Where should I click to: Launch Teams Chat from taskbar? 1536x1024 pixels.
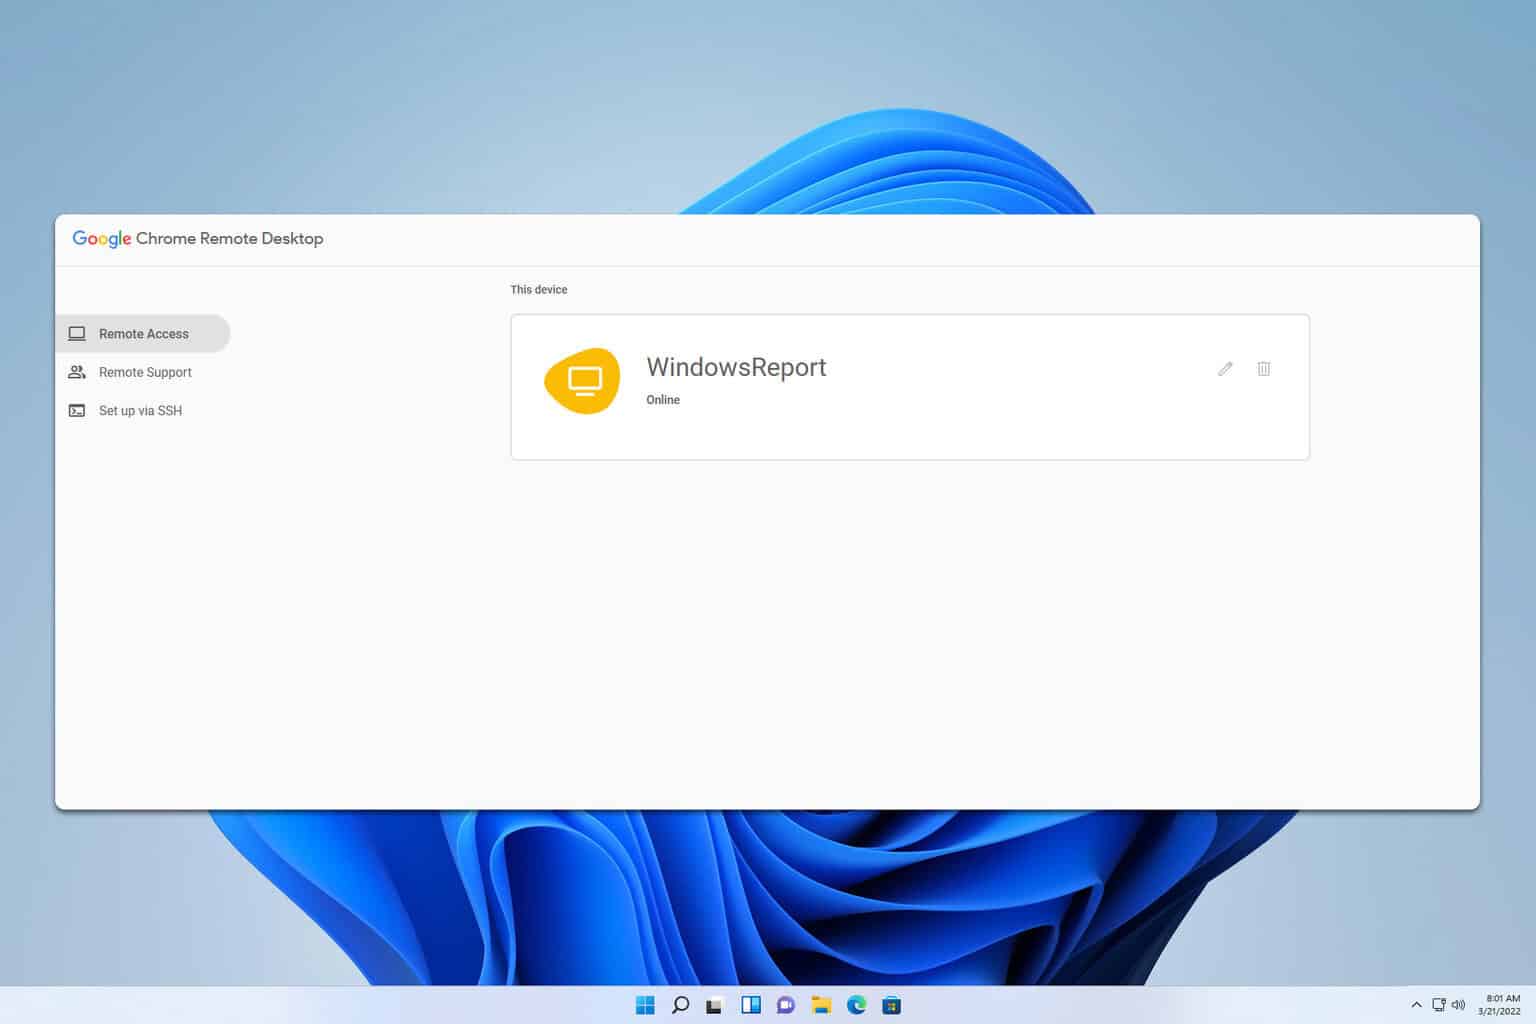coord(786,1005)
